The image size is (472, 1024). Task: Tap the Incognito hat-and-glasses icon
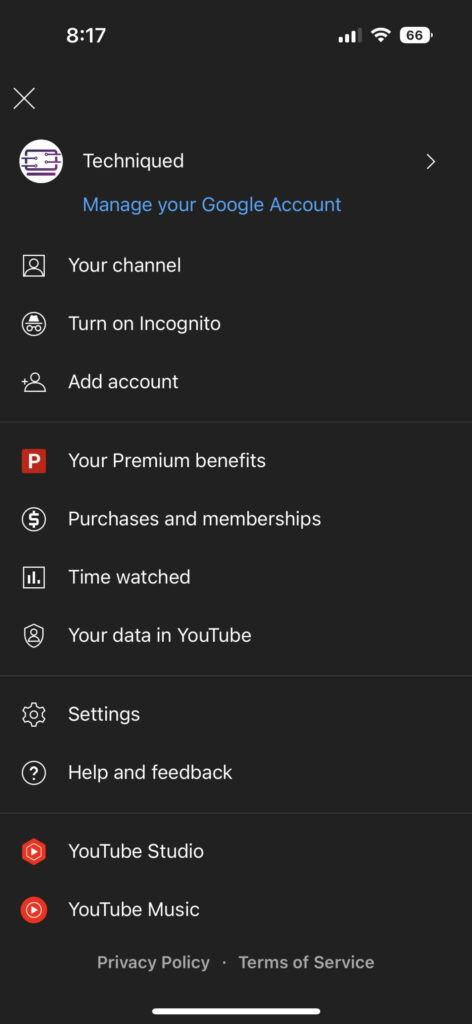(x=34, y=324)
